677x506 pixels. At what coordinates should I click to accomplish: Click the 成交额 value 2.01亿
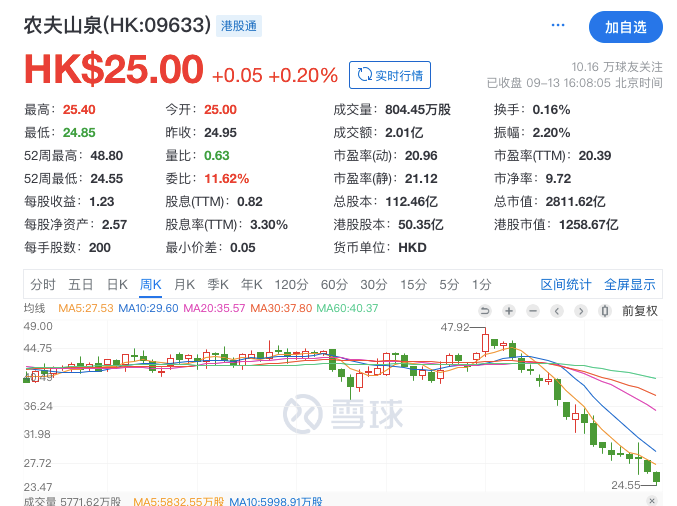pos(404,133)
